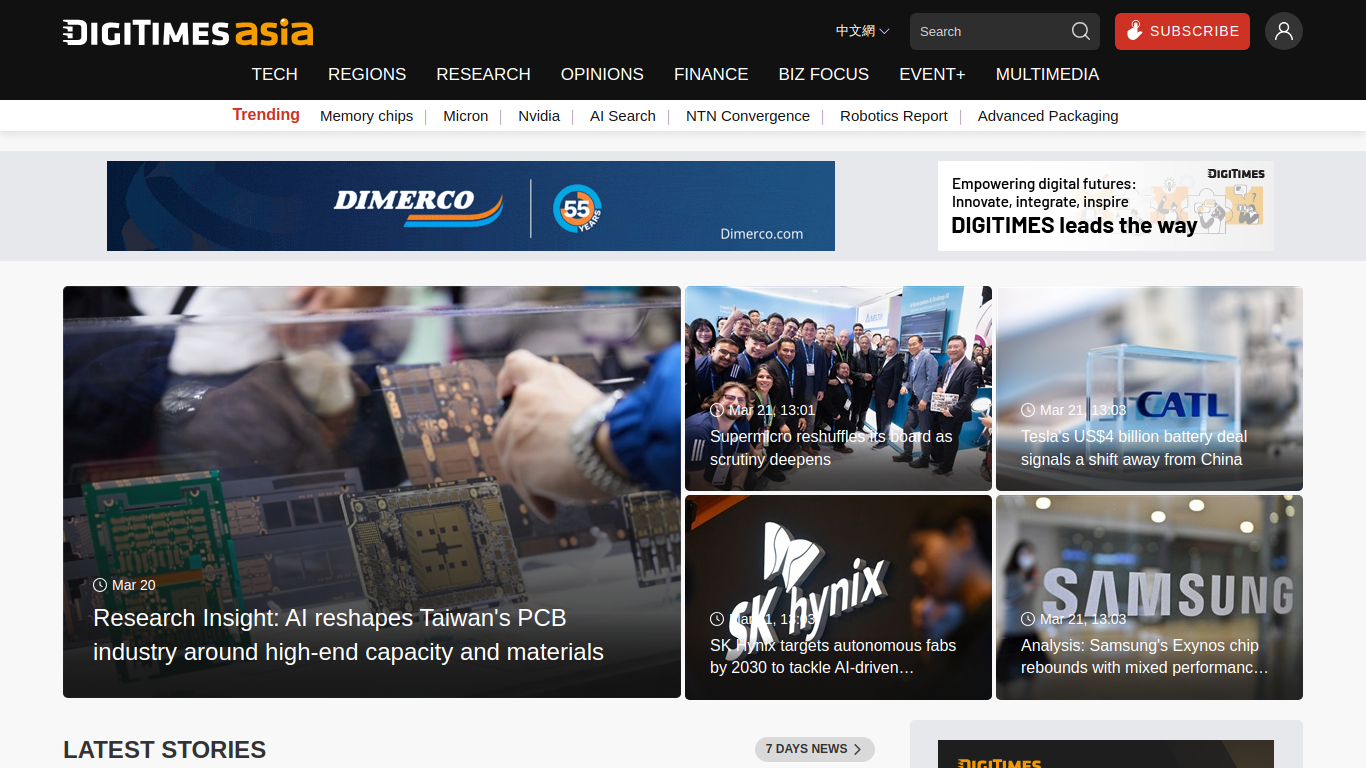Click the Nvidia trending link
The image size is (1366, 768).
point(539,116)
